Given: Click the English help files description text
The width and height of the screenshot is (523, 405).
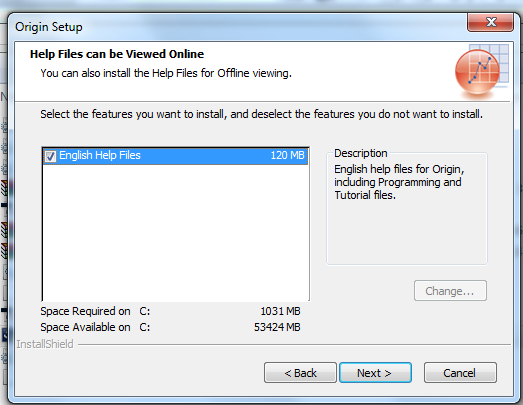Looking at the screenshot, I should (399, 182).
